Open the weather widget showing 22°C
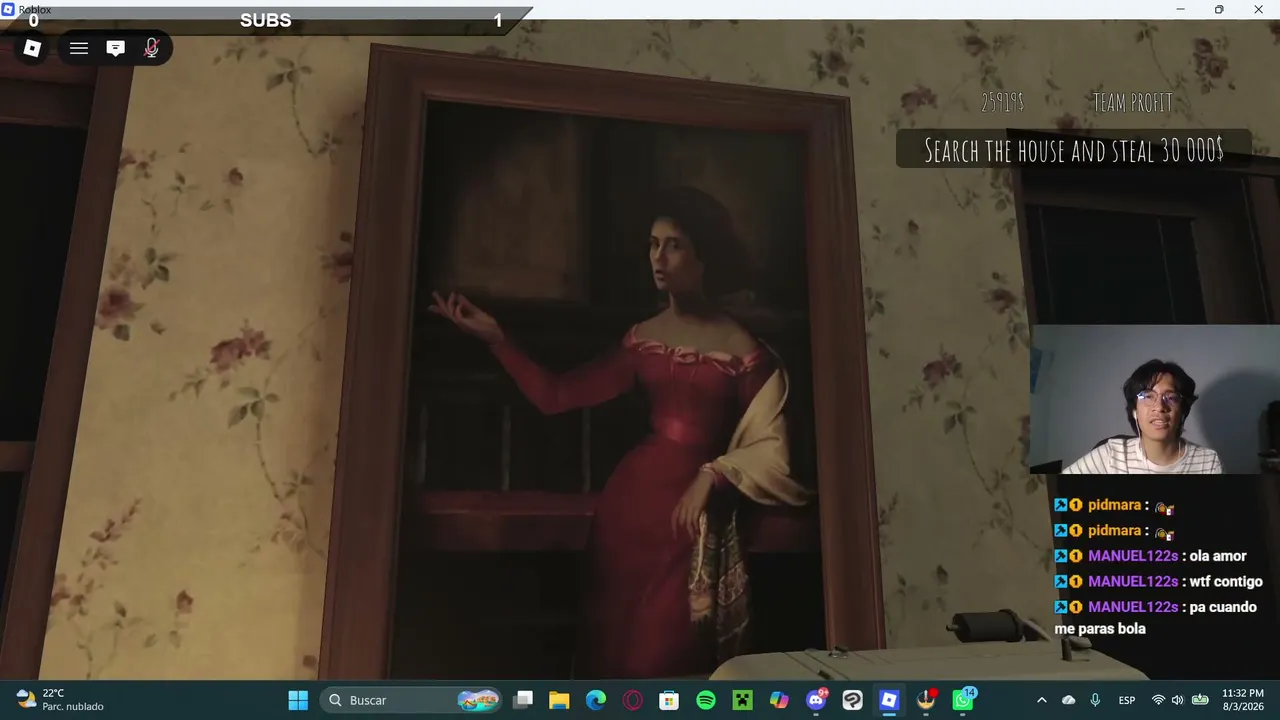This screenshot has width=1280, height=720. click(x=60, y=700)
